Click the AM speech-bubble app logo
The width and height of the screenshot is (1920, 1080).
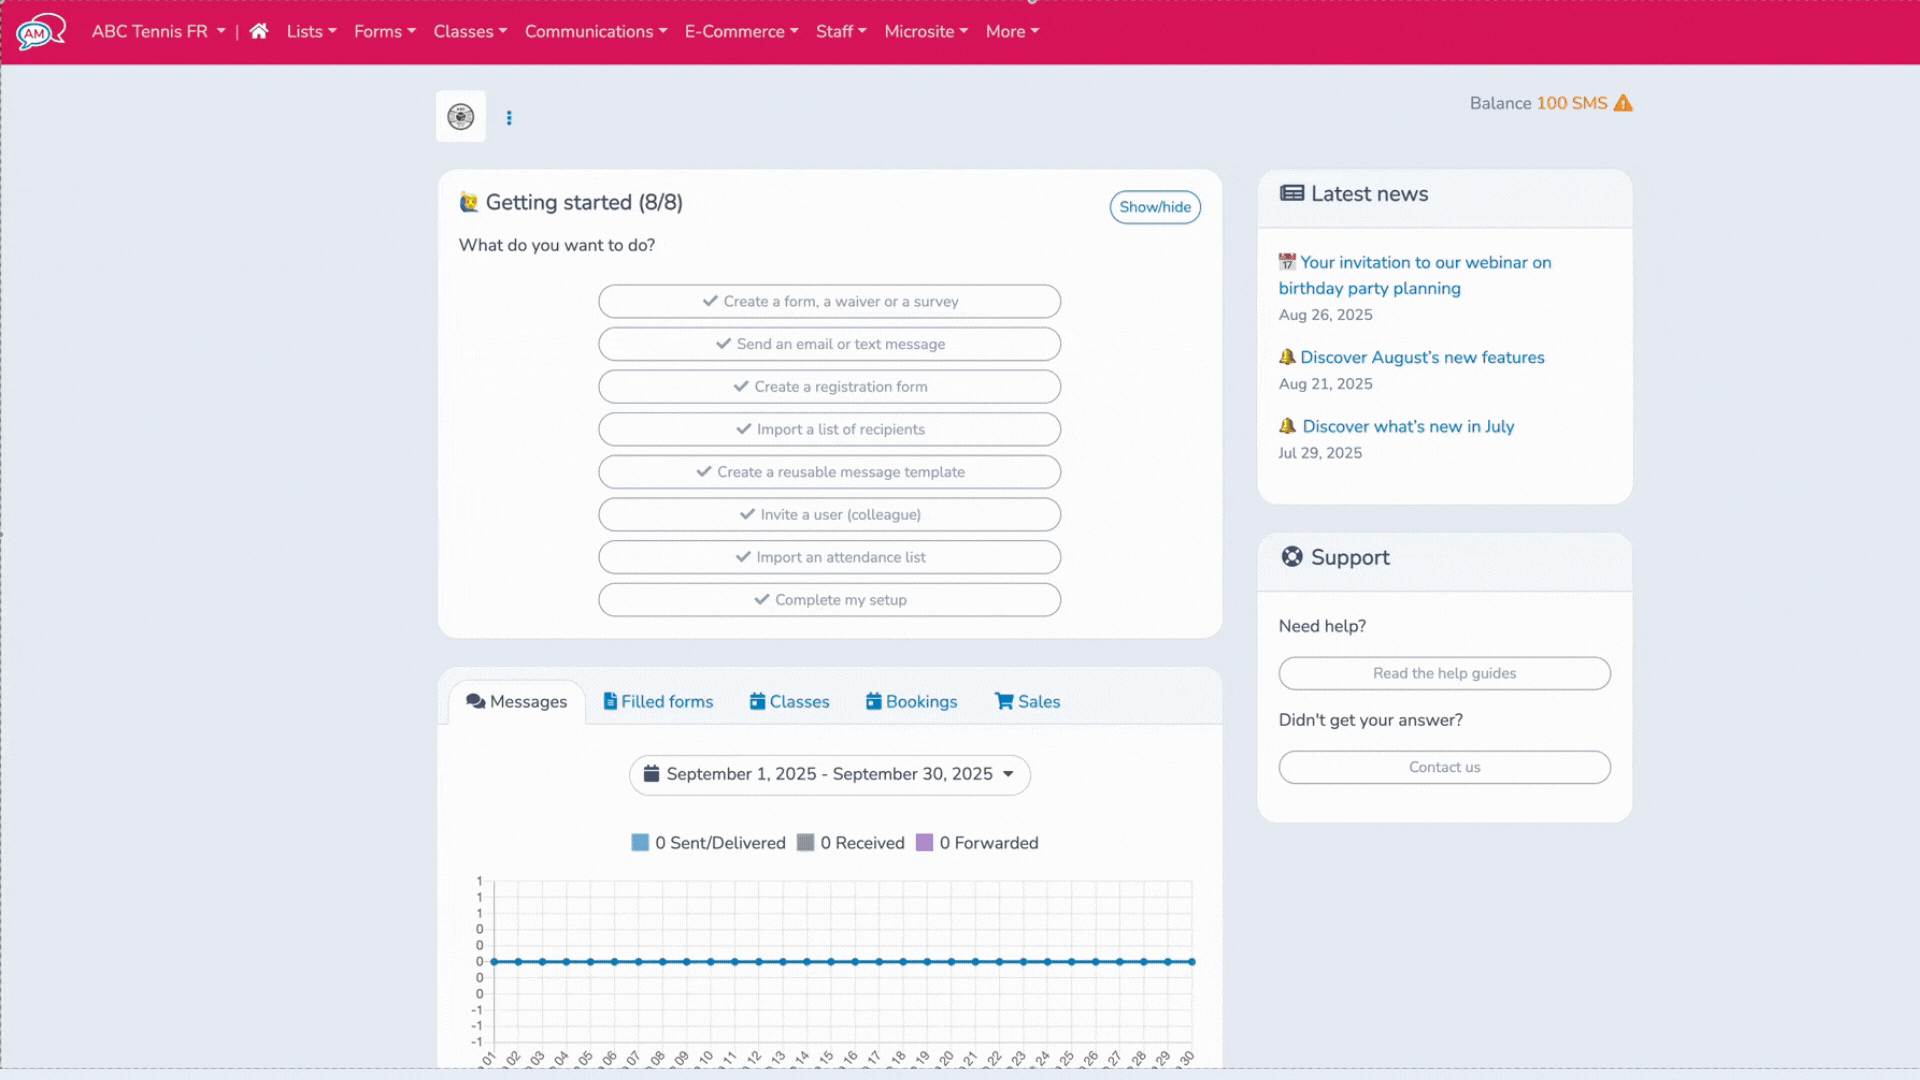tap(40, 31)
